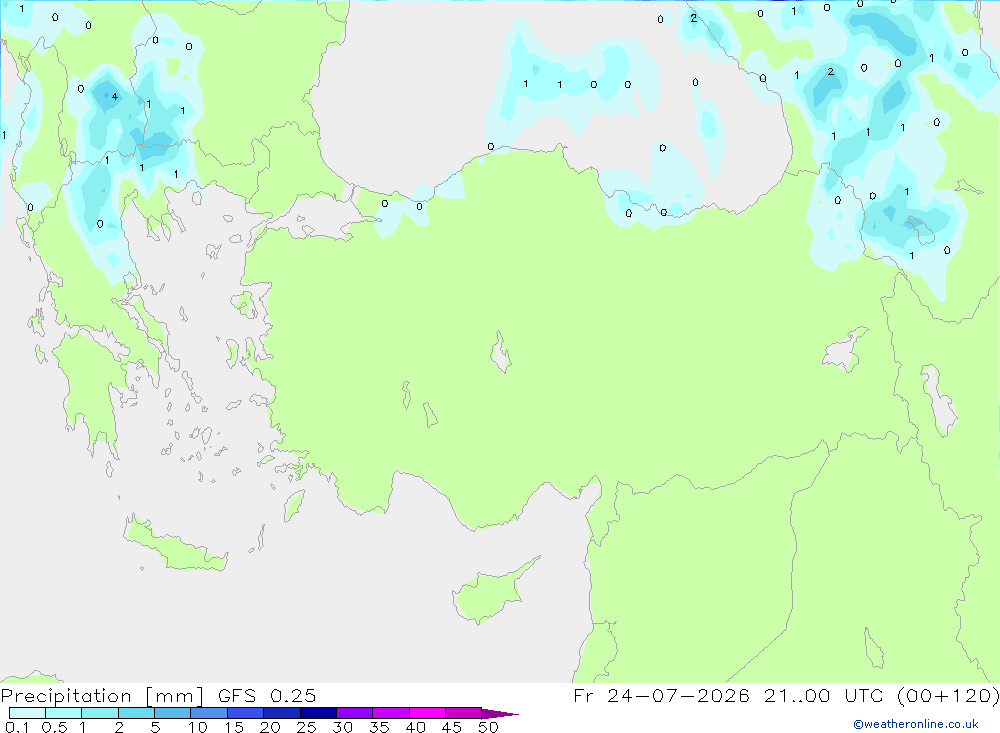
Task: Click the legend label "25"
Action: tap(307, 727)
